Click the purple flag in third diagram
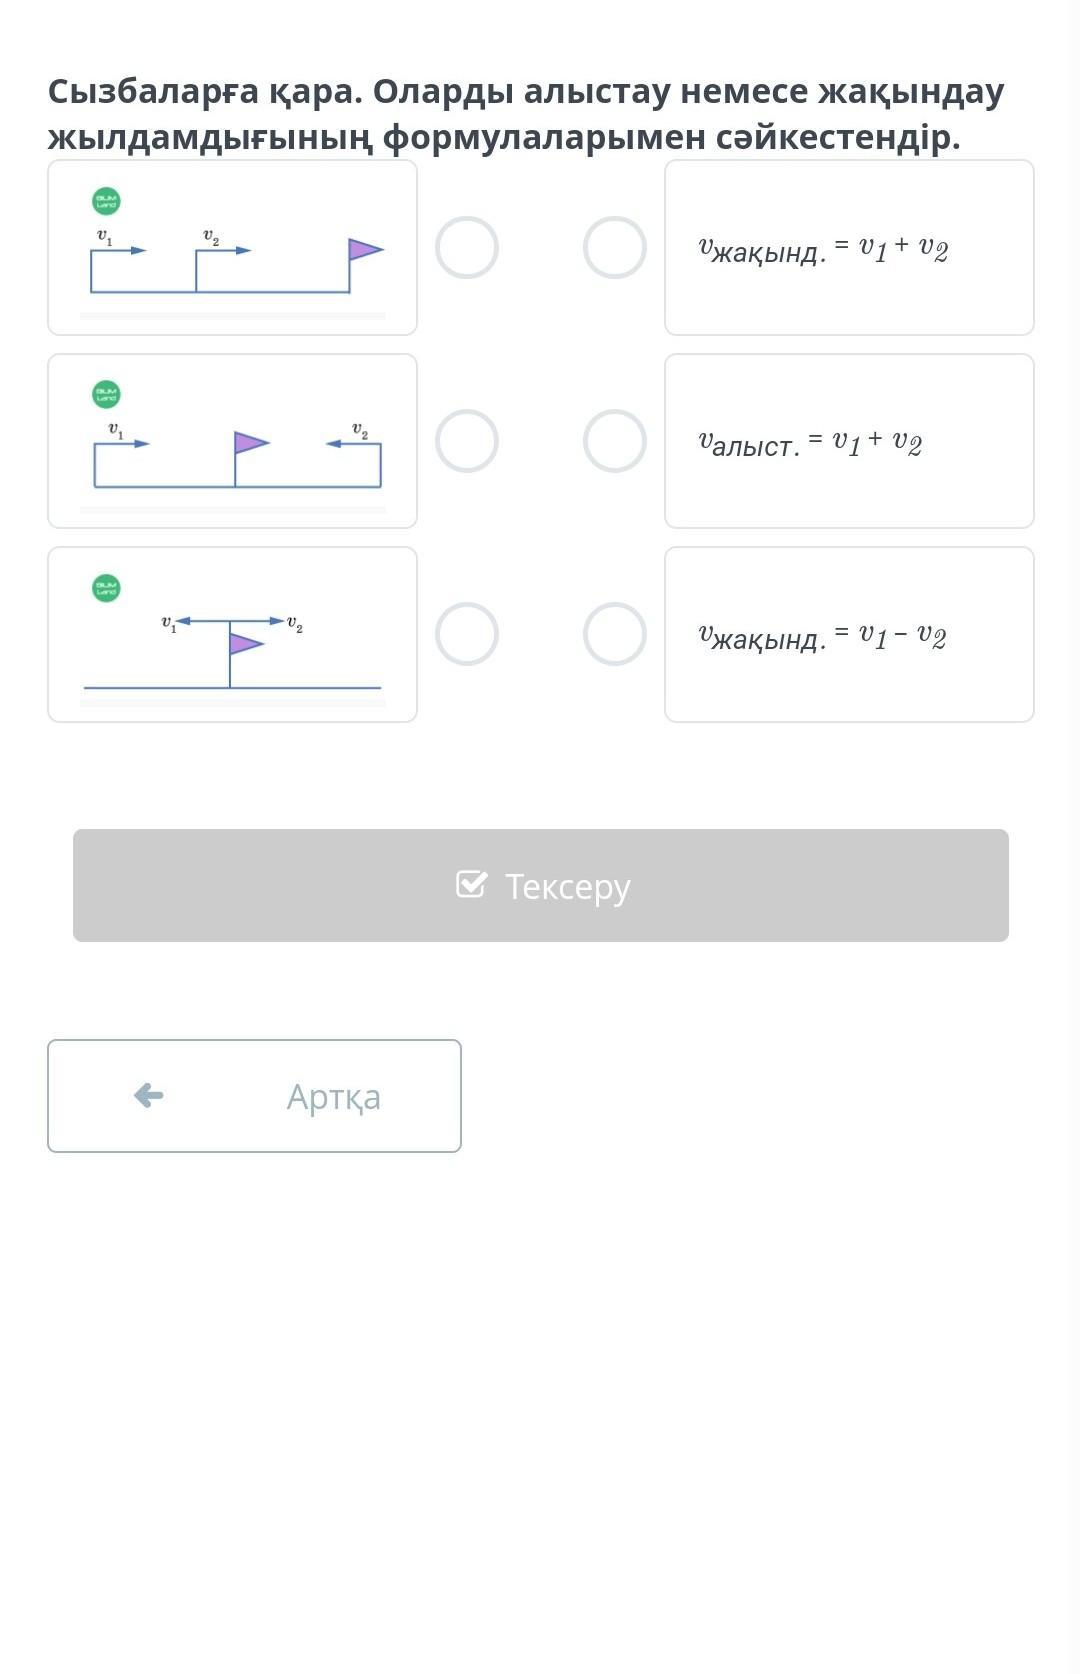This screenshot has height=1674, width=1080. (x=245, y=643)
